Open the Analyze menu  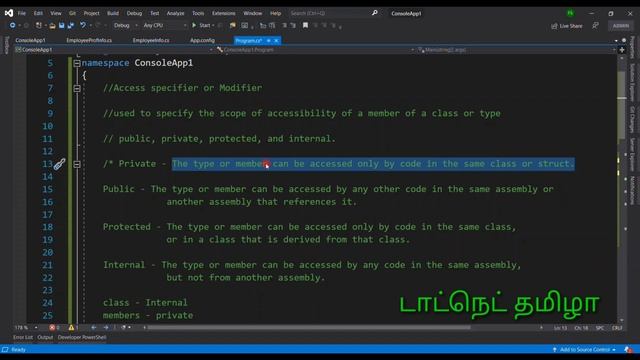[x=176, y=13]
